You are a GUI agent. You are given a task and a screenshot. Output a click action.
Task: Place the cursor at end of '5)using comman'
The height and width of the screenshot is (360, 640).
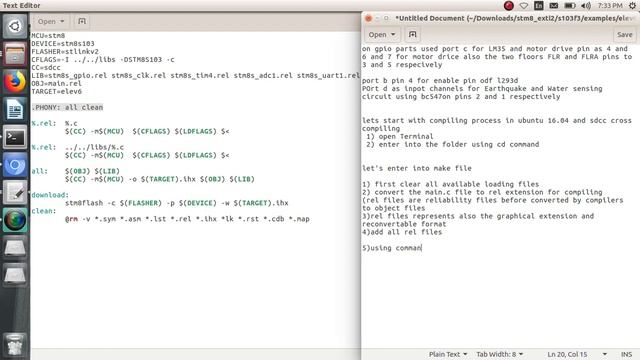click(422, 248)
